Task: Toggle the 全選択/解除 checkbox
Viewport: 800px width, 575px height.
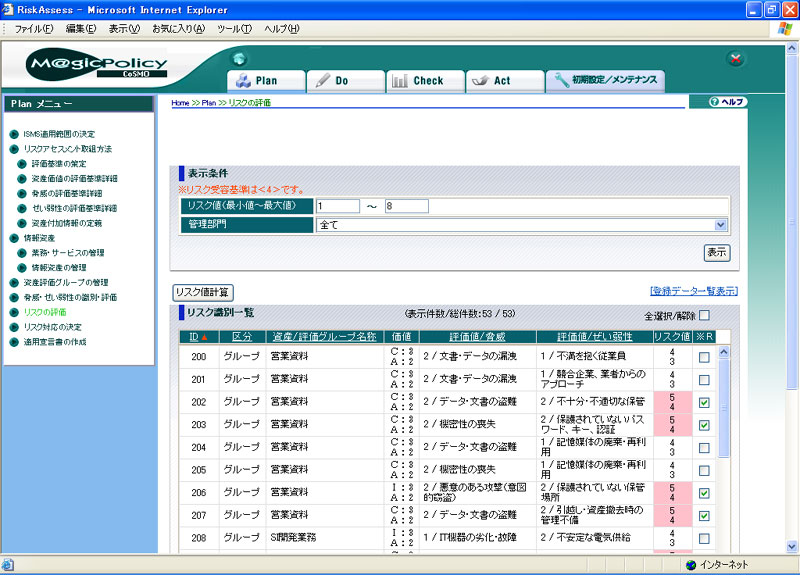Action: [704, 315]
